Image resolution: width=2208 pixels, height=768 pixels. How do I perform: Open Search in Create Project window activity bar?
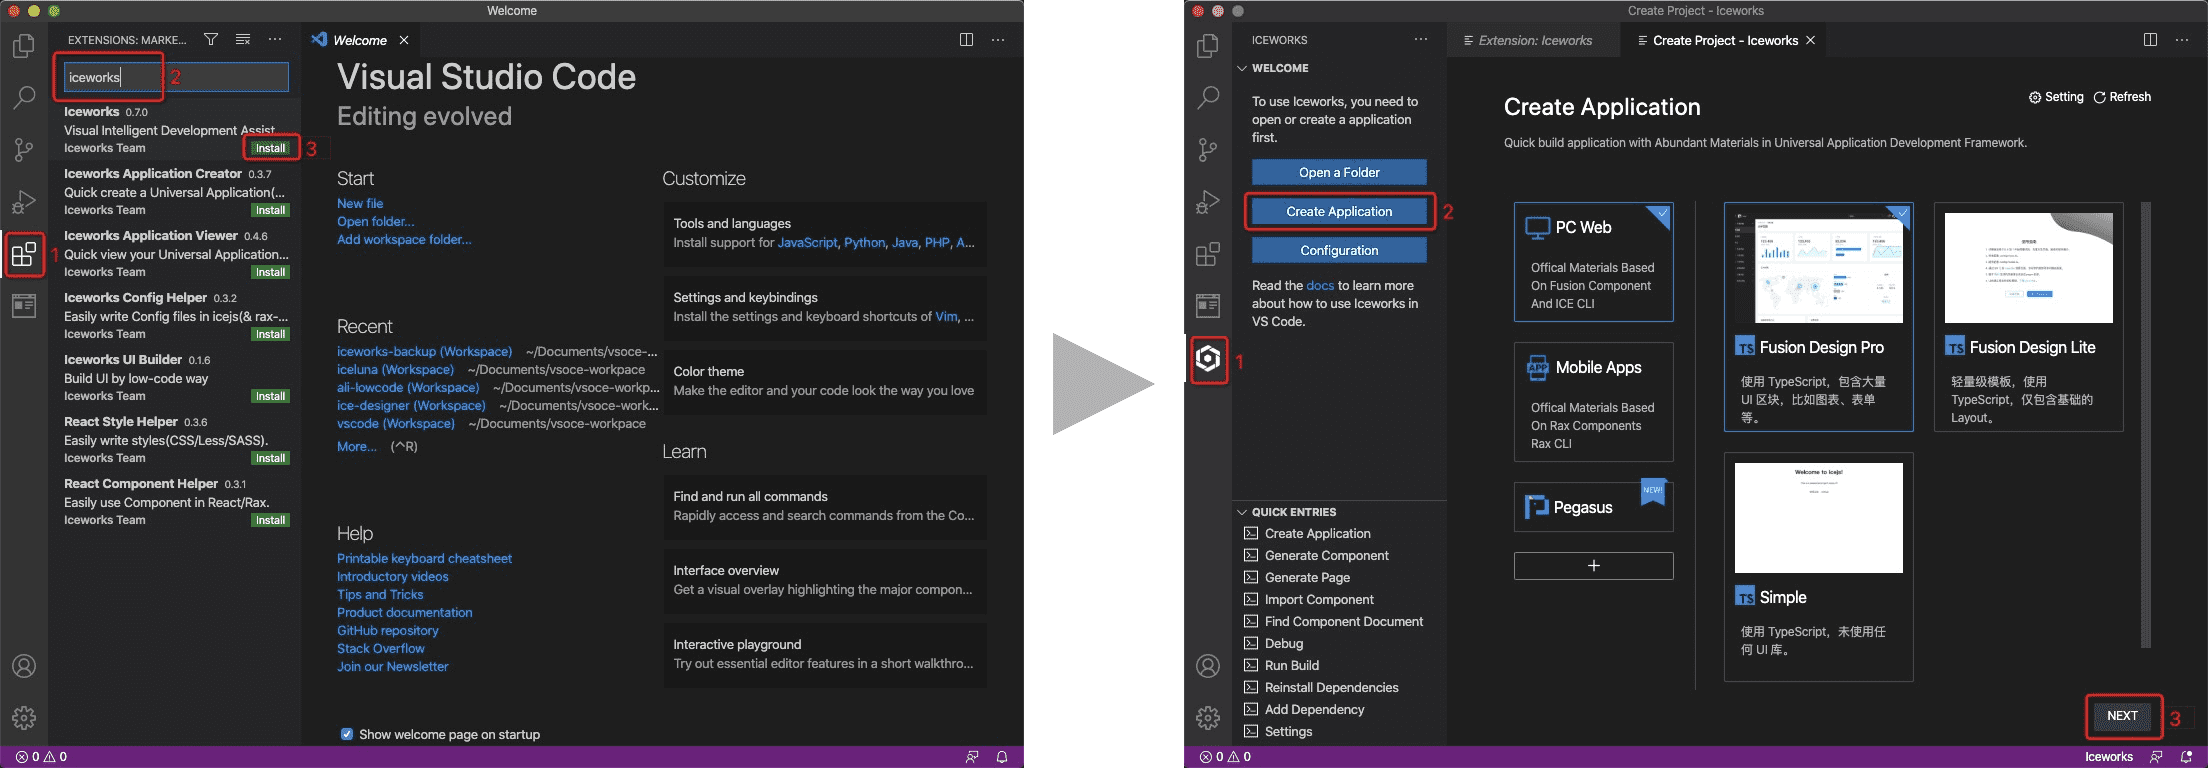pos(1208,97)
